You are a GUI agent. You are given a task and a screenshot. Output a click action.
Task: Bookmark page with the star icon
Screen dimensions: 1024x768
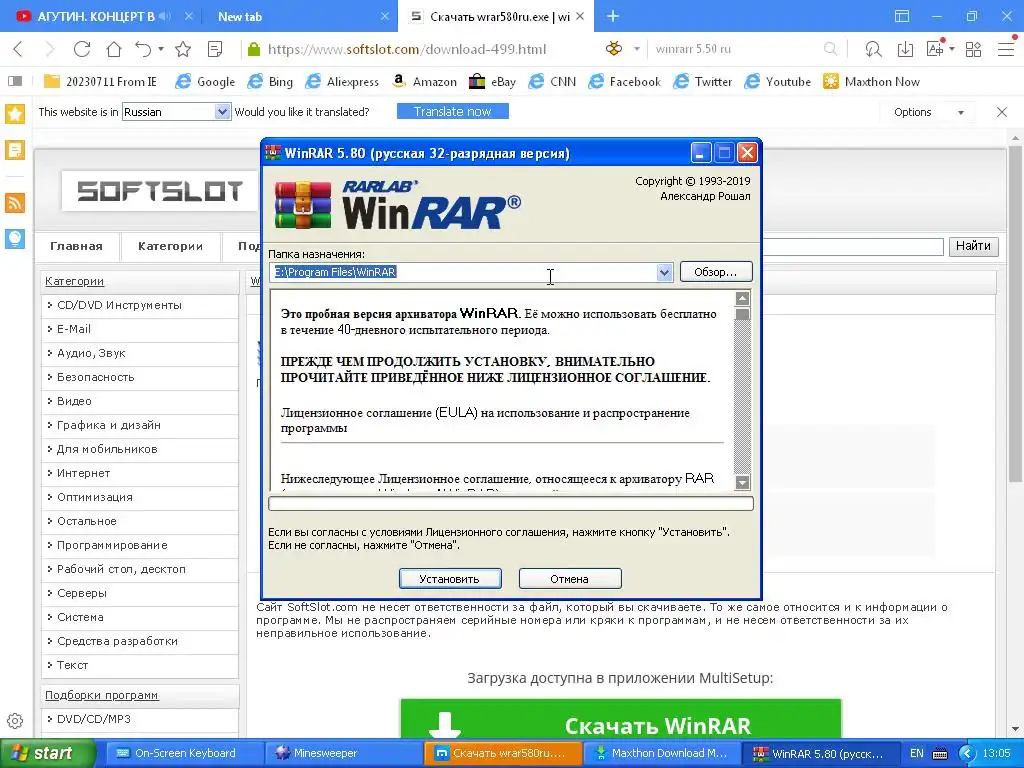184,49
